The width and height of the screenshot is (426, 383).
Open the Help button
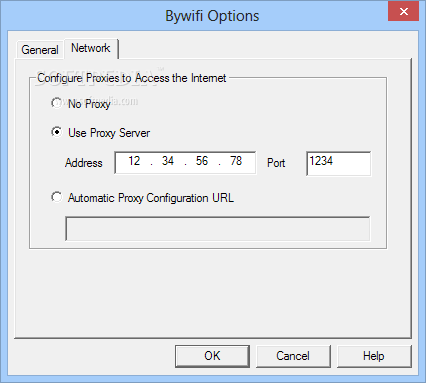pos(374,356)
